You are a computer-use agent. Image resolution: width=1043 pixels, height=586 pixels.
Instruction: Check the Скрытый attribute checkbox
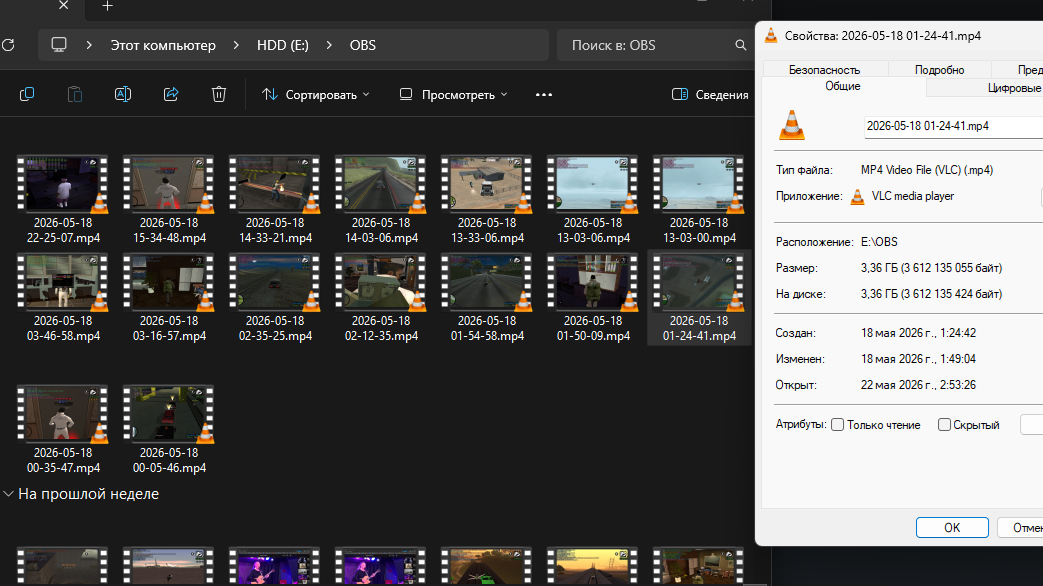(x=944, y=424)
